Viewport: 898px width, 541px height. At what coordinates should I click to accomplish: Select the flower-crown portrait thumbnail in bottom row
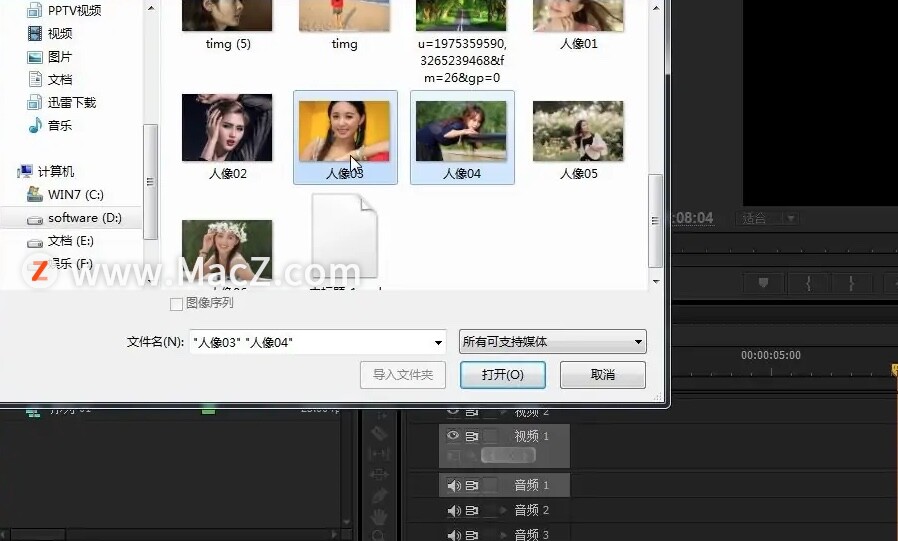[x=227, y=252]
